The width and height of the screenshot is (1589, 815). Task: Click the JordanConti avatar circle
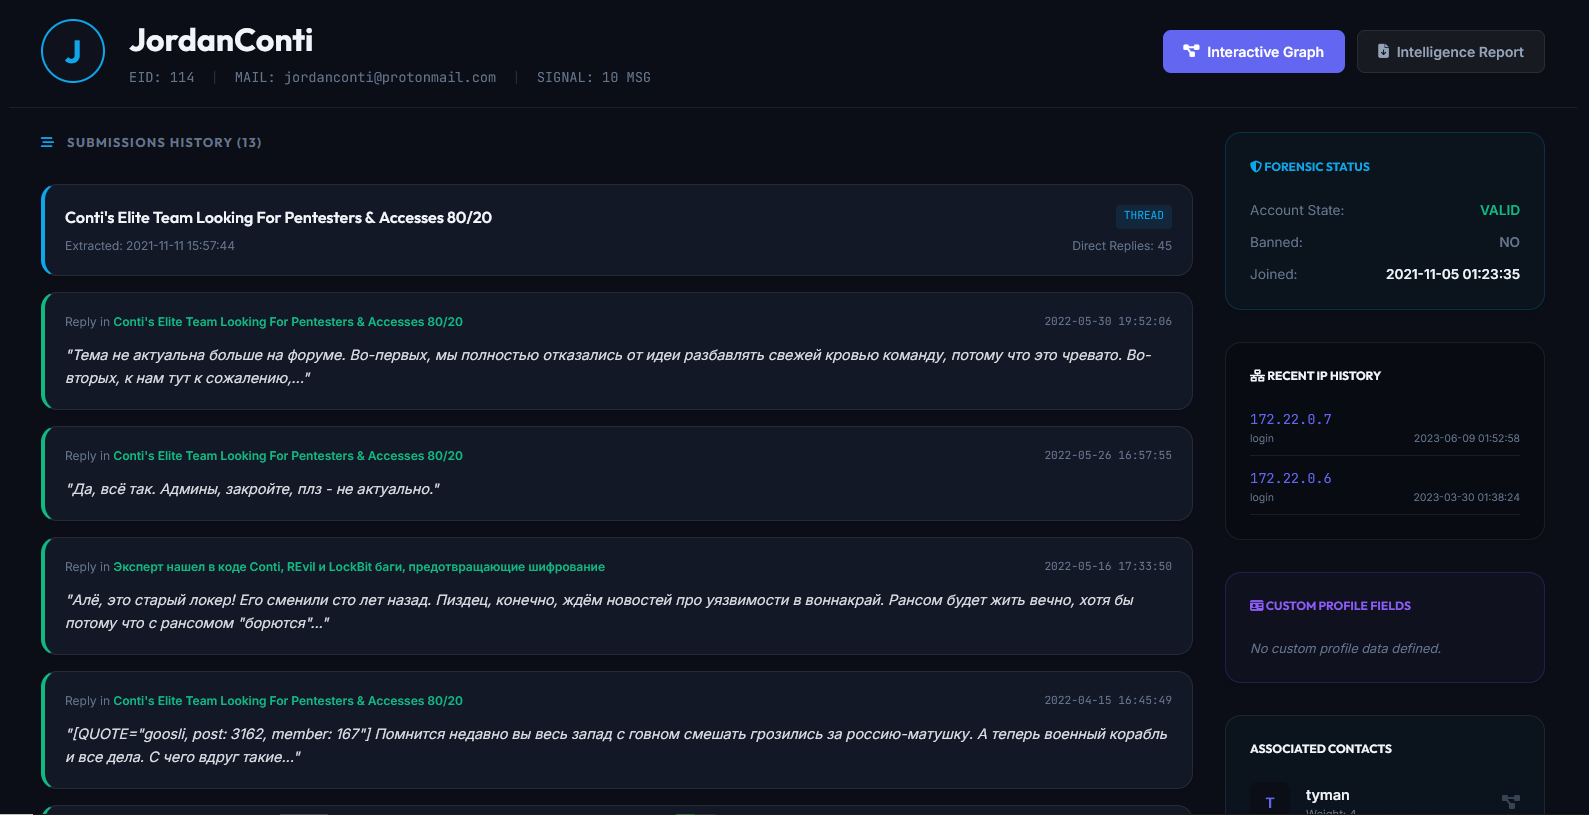coord(73,51)
